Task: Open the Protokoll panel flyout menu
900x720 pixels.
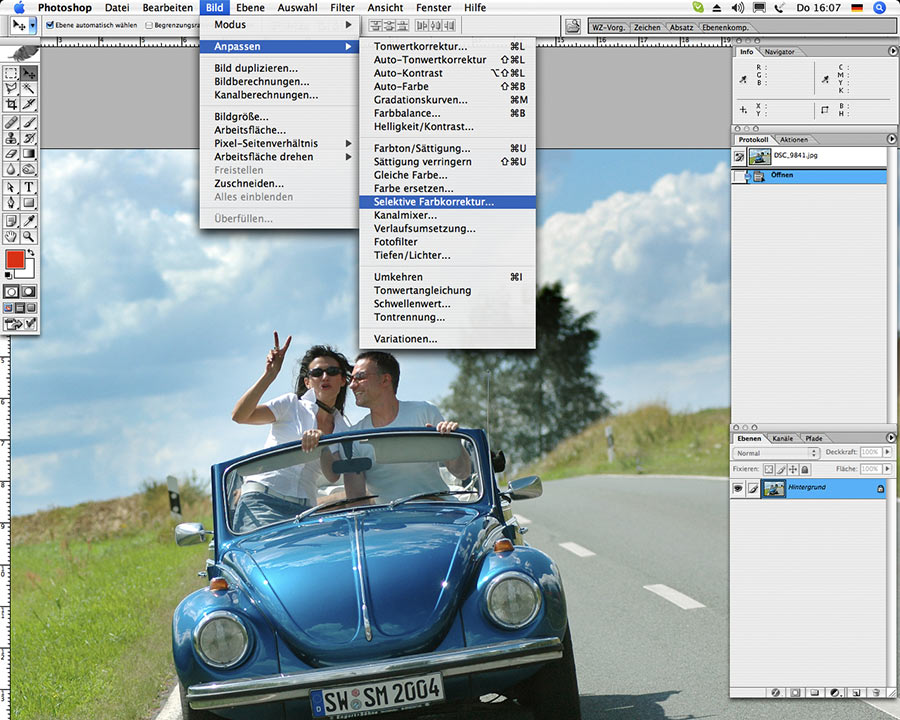Action: click(892, 139)
